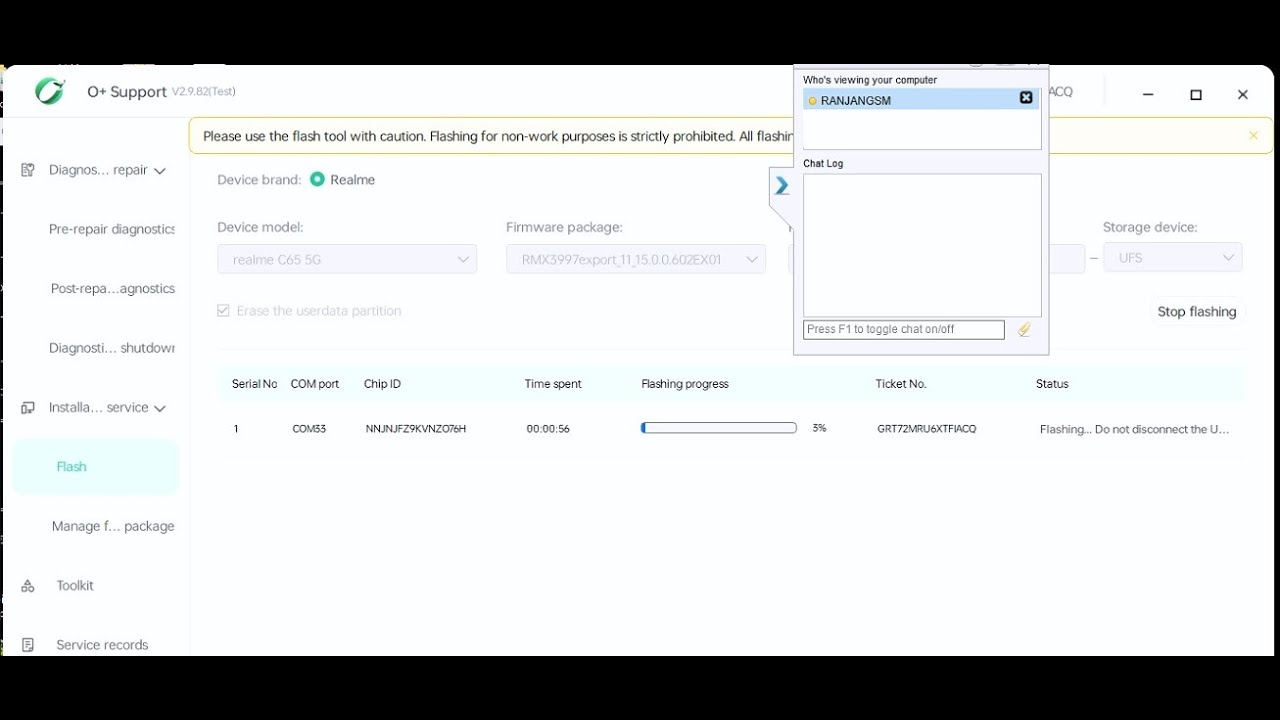1280x720 pixels.
Task: Maximize the O+ Support window
Action: click(1196, 95)
